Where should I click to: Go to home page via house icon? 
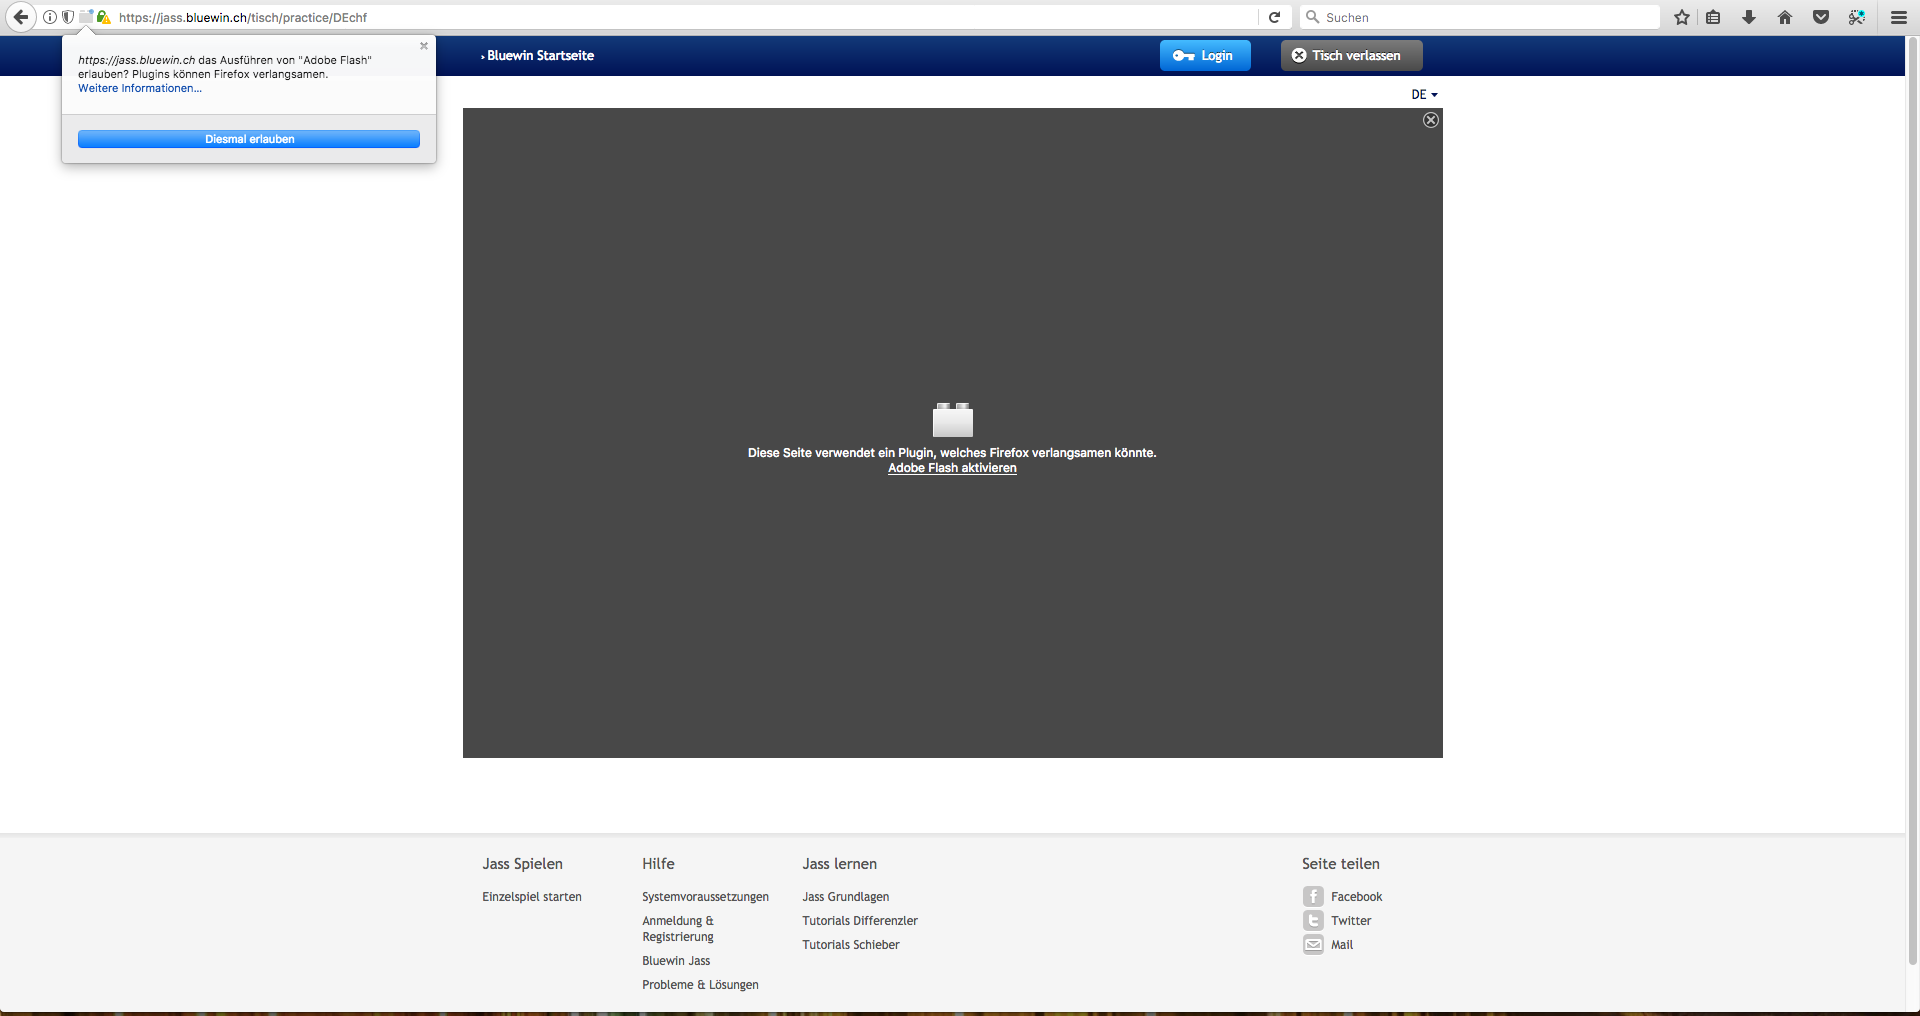pos(1785,17)
